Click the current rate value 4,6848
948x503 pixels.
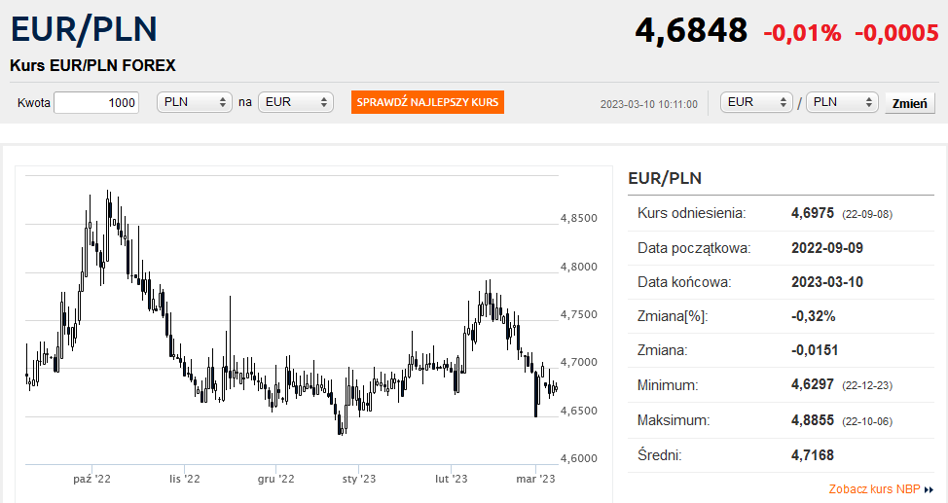(691, 30)
